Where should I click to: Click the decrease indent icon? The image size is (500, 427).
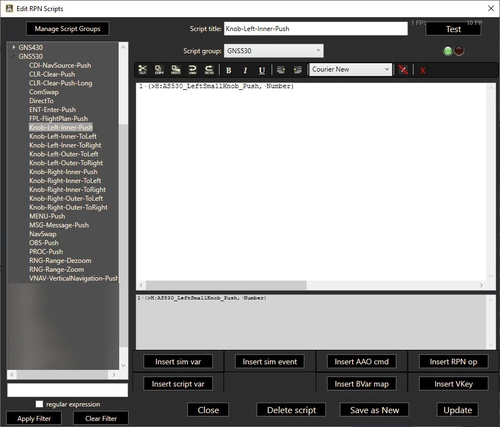pos(298,70)
